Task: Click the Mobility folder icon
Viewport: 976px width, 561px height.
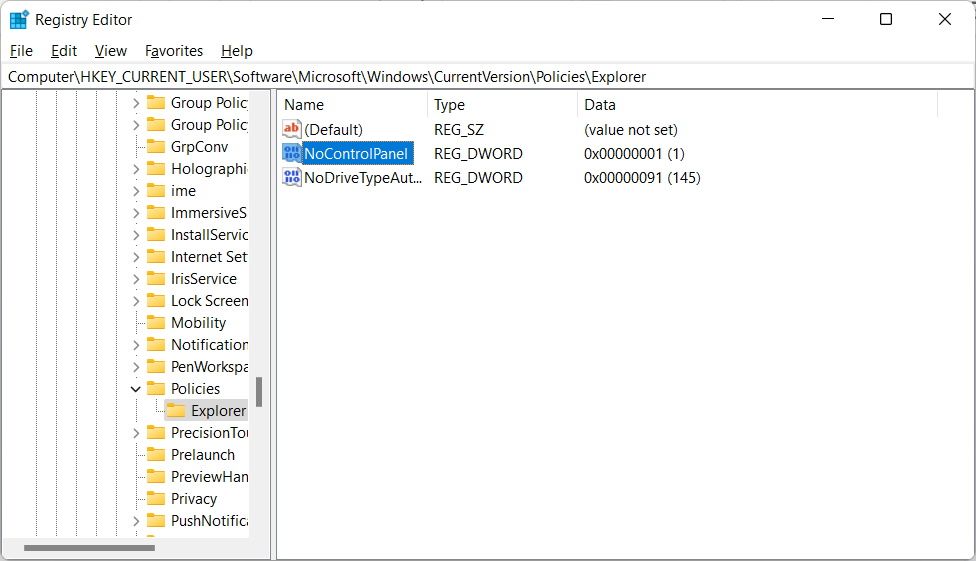Action: pos(156,323)
